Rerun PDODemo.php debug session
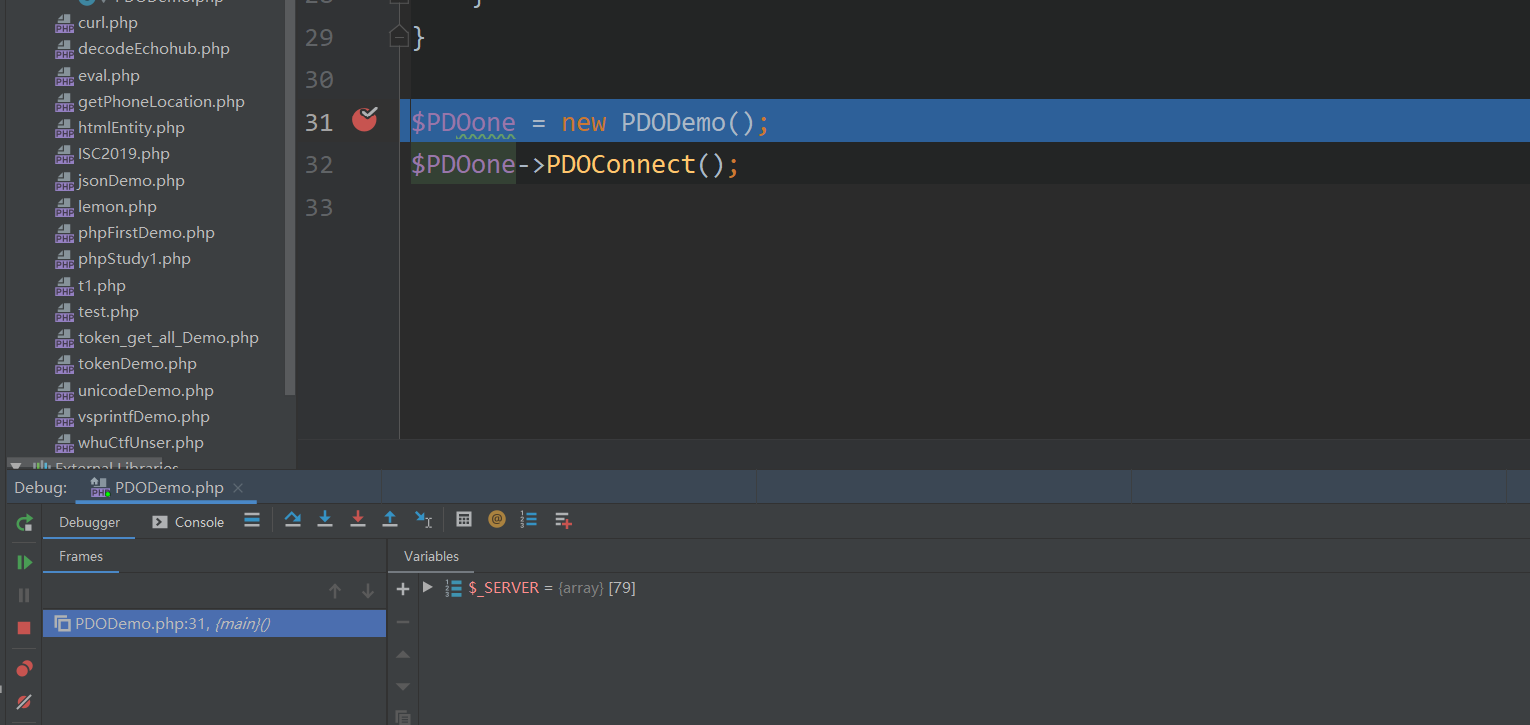 24,523
